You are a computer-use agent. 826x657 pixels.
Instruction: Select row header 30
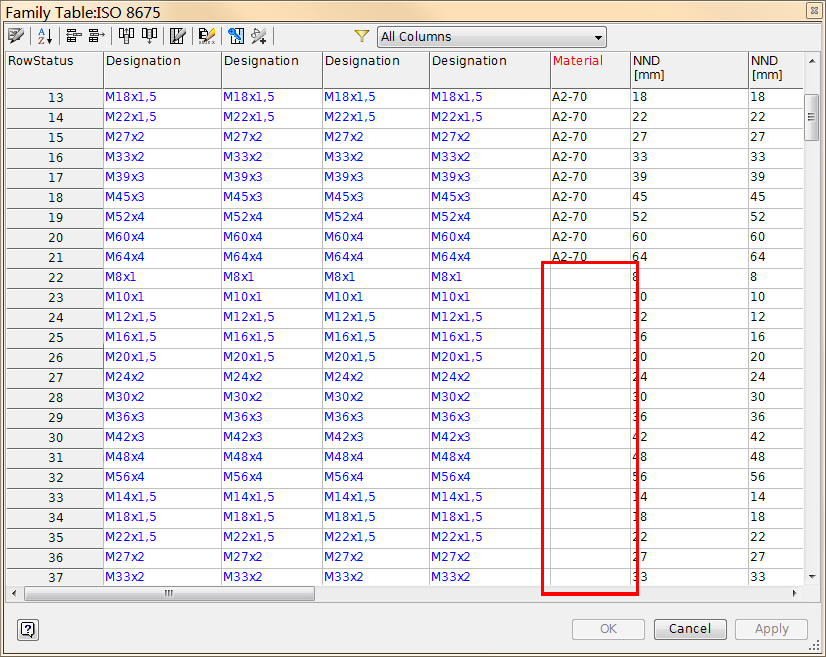(55, 438)
